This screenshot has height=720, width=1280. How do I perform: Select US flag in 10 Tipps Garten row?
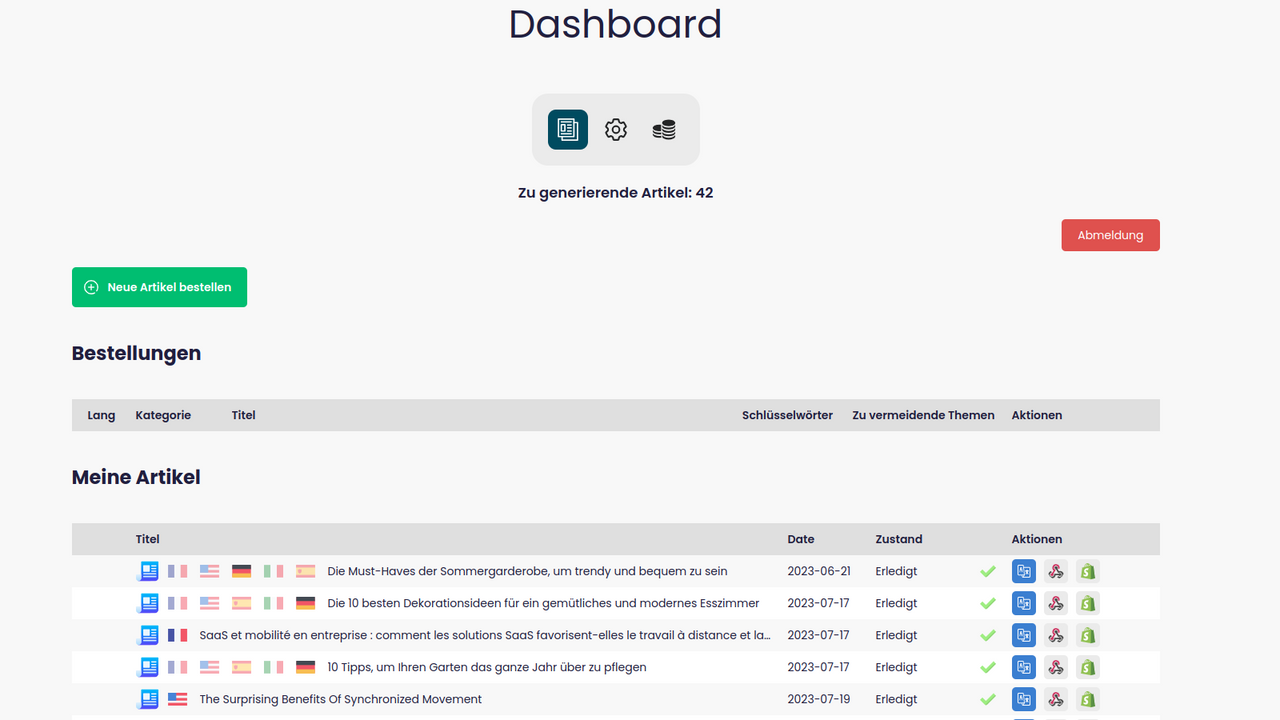[x=209, y=667]
